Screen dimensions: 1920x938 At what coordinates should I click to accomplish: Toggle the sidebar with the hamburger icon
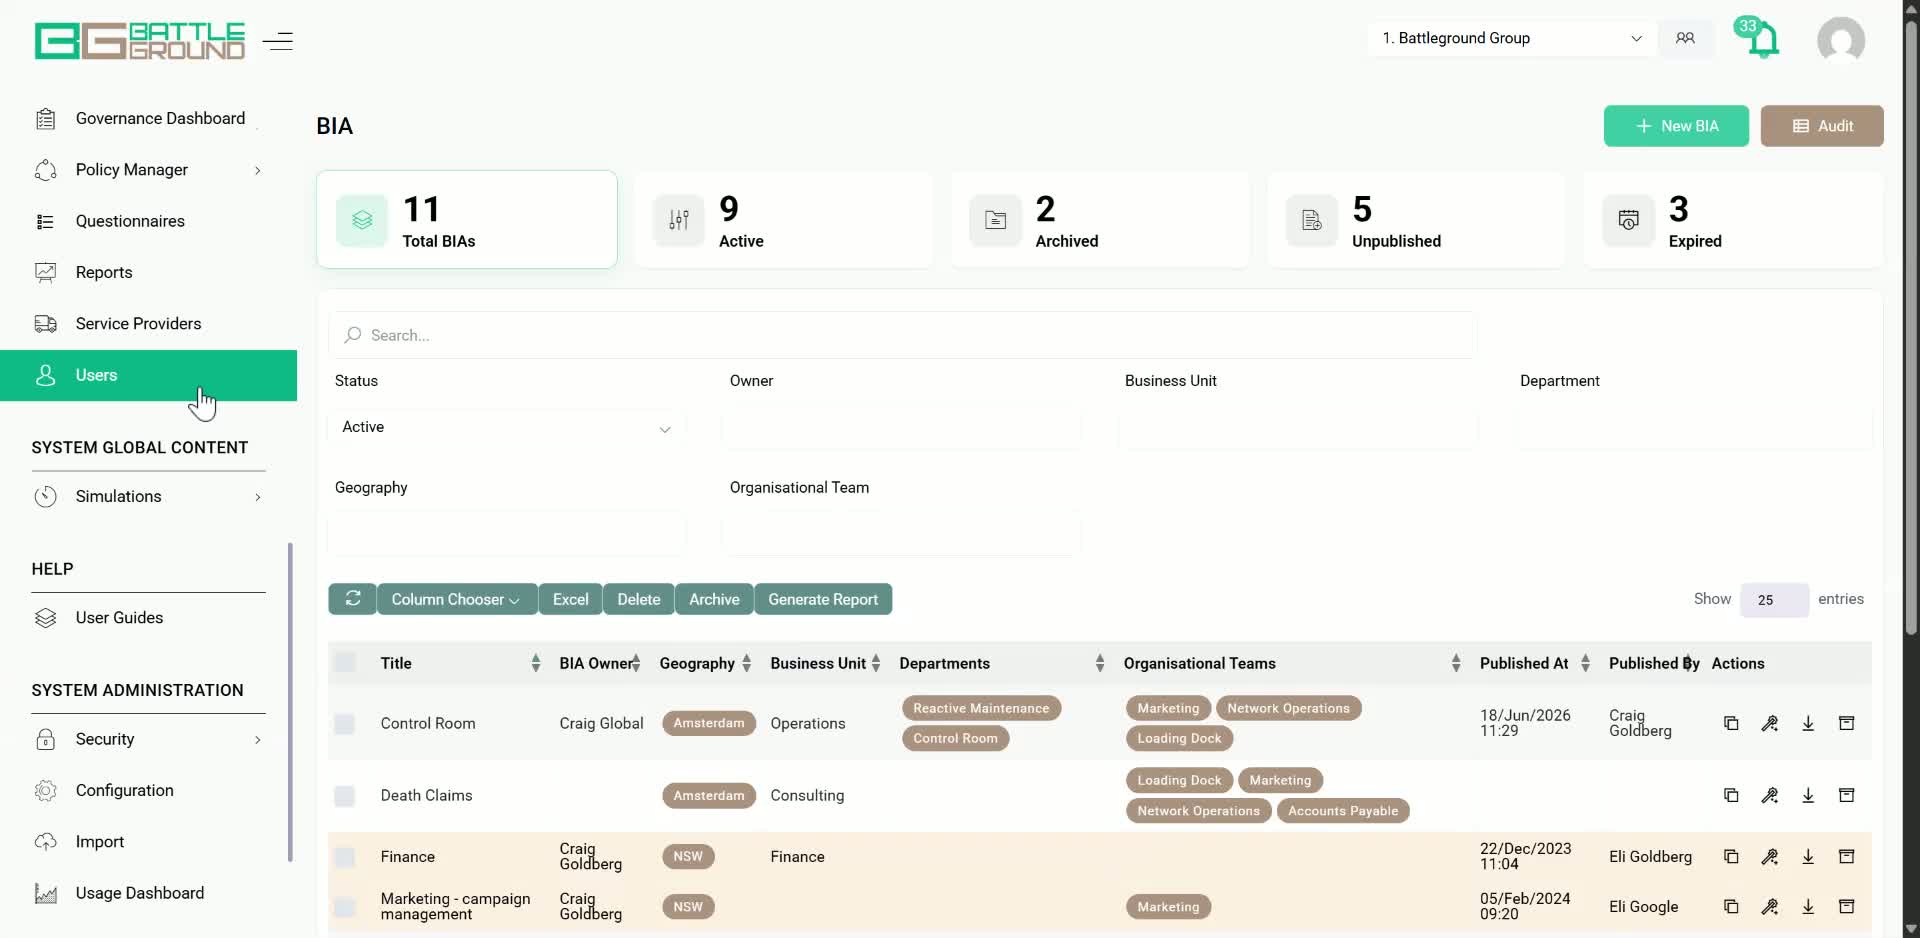pos(278,41)
